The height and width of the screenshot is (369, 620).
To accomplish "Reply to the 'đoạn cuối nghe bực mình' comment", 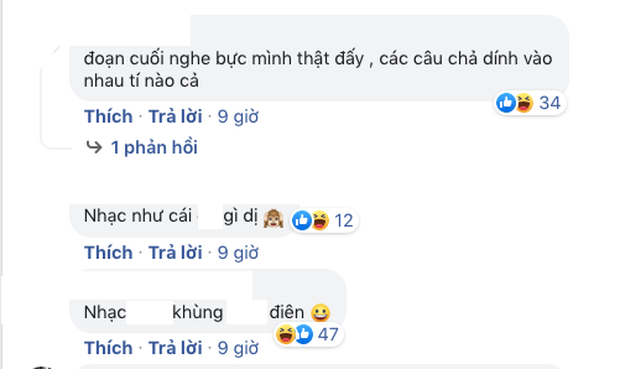I will 175,117.
